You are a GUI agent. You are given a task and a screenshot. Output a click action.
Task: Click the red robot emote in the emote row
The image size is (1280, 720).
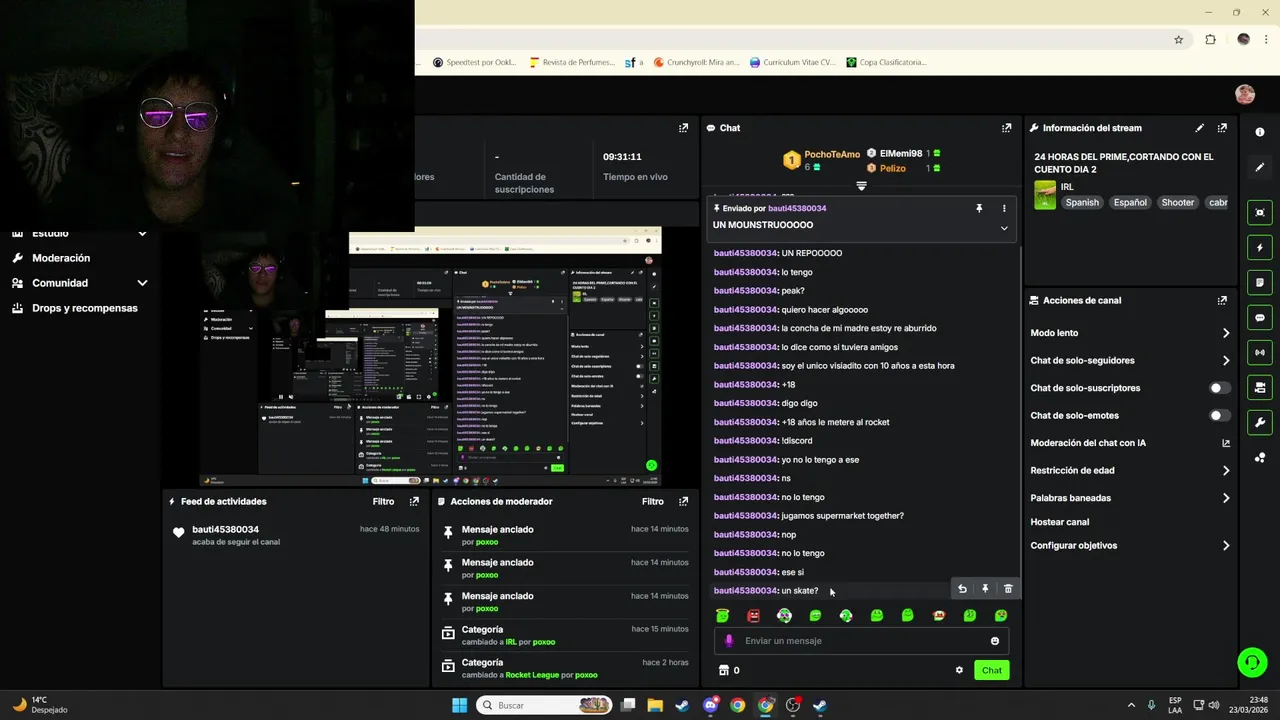click(753, 615)
